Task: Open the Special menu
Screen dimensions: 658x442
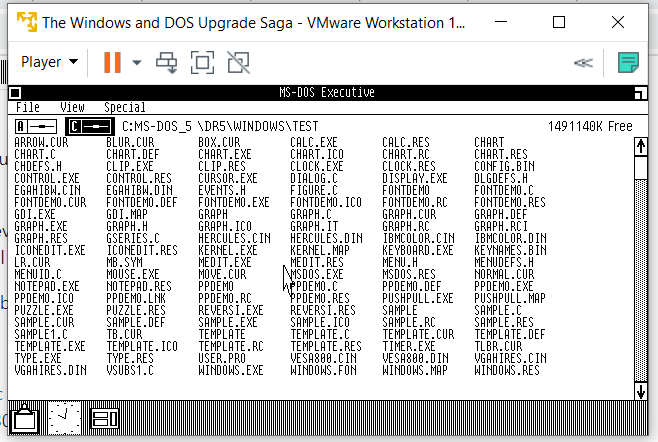Action: point(125,107)
